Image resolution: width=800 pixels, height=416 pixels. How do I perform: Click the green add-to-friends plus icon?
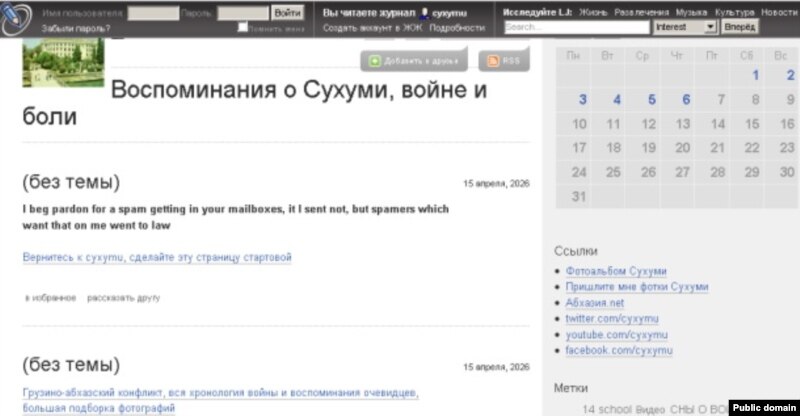[375, 62]
